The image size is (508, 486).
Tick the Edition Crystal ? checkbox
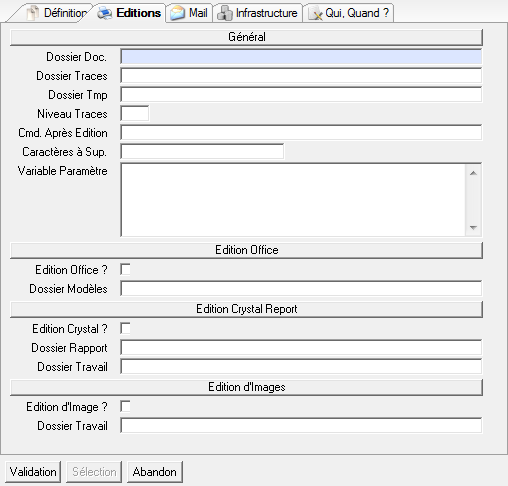(126, 328)
